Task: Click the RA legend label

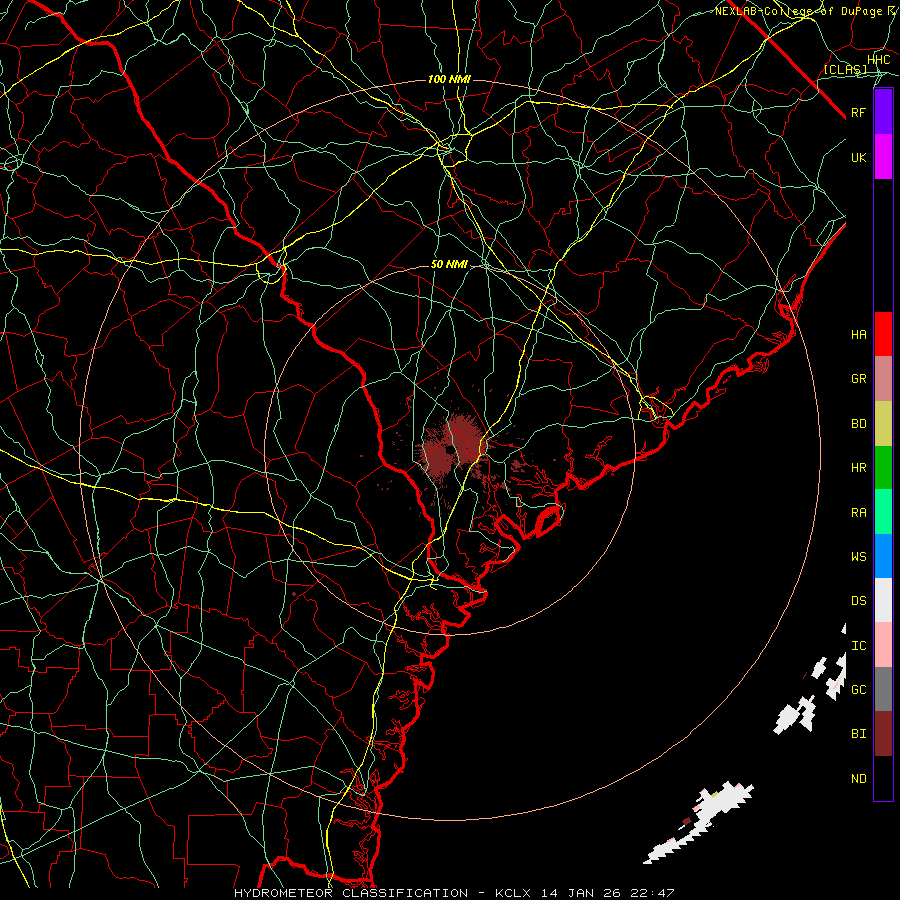Action: (x=859, y=513)
